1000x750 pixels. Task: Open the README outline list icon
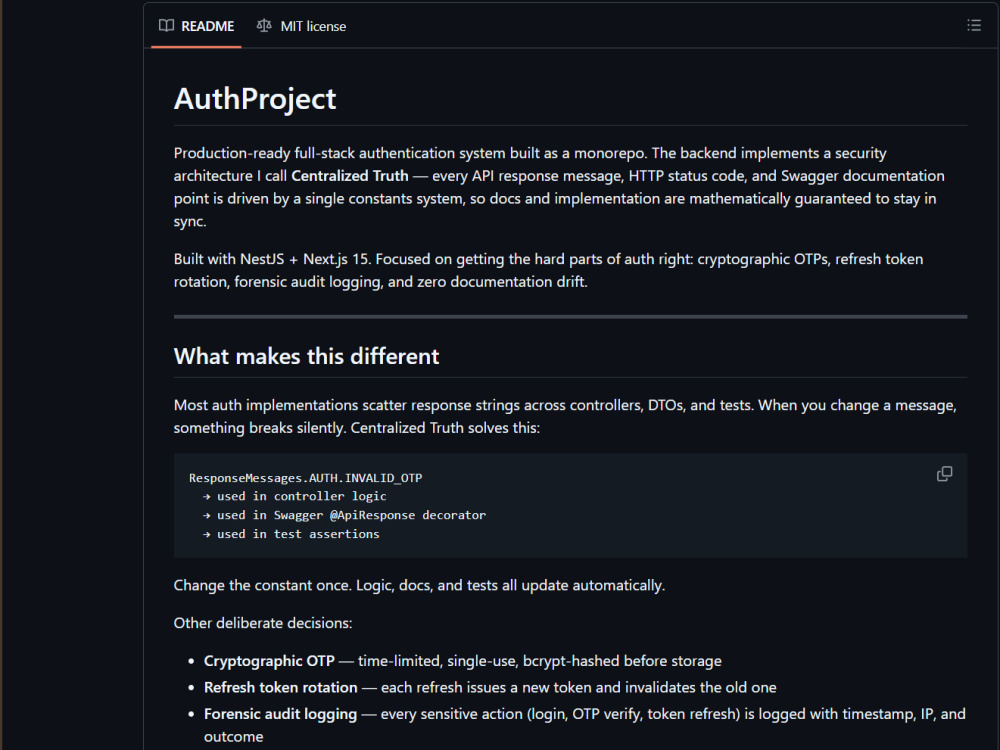click(973, 26)
